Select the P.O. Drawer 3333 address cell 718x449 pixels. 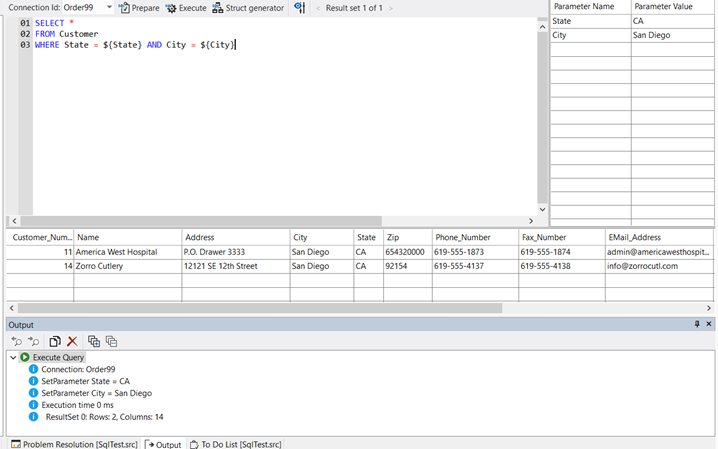(x=235, y=252)
